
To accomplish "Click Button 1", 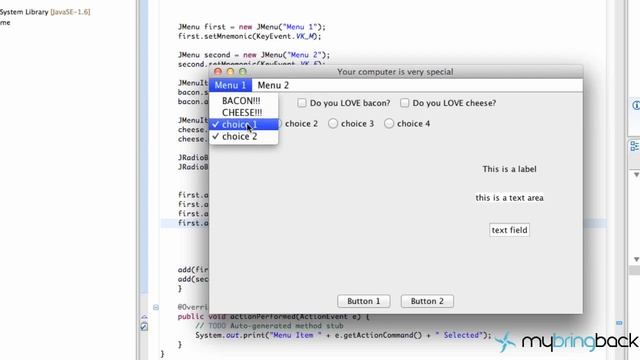I will click(364, 301).
